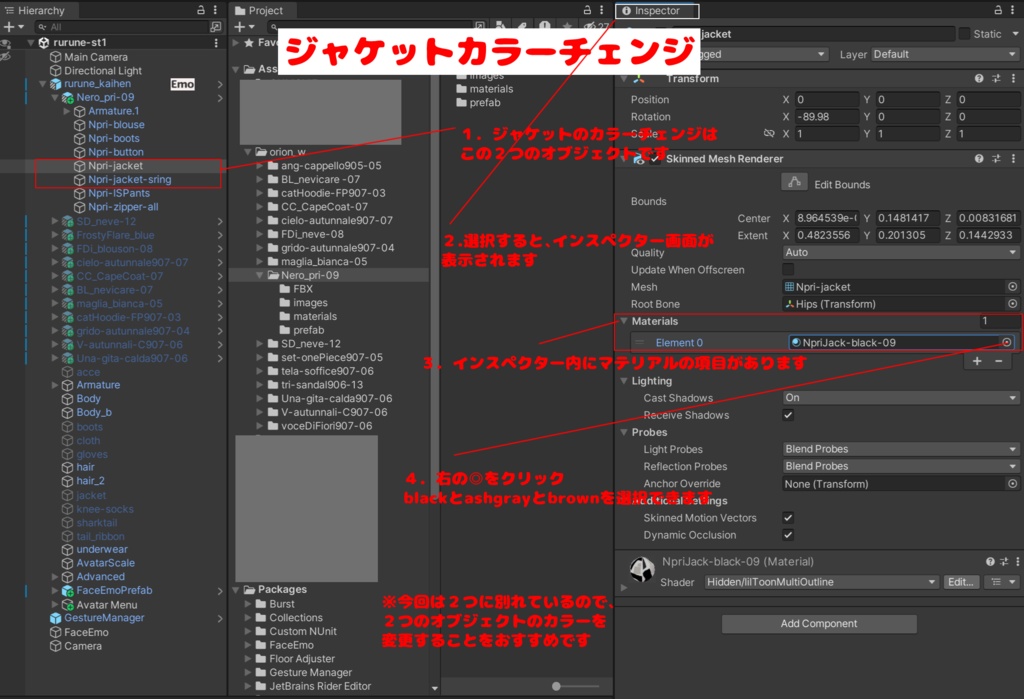Image resolution: width=1024 pixels, height=699 pixels.
Task: Uncheck Dynamic Occlusion in the renderer
Action: 789,534
